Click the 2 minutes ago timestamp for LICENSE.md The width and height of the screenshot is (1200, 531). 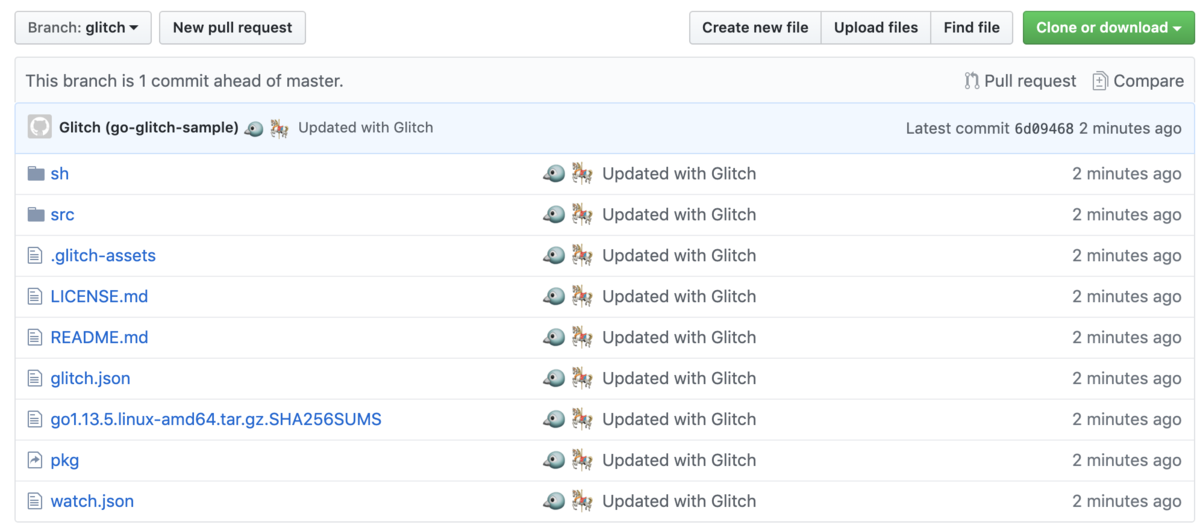tap(1127, 296)
